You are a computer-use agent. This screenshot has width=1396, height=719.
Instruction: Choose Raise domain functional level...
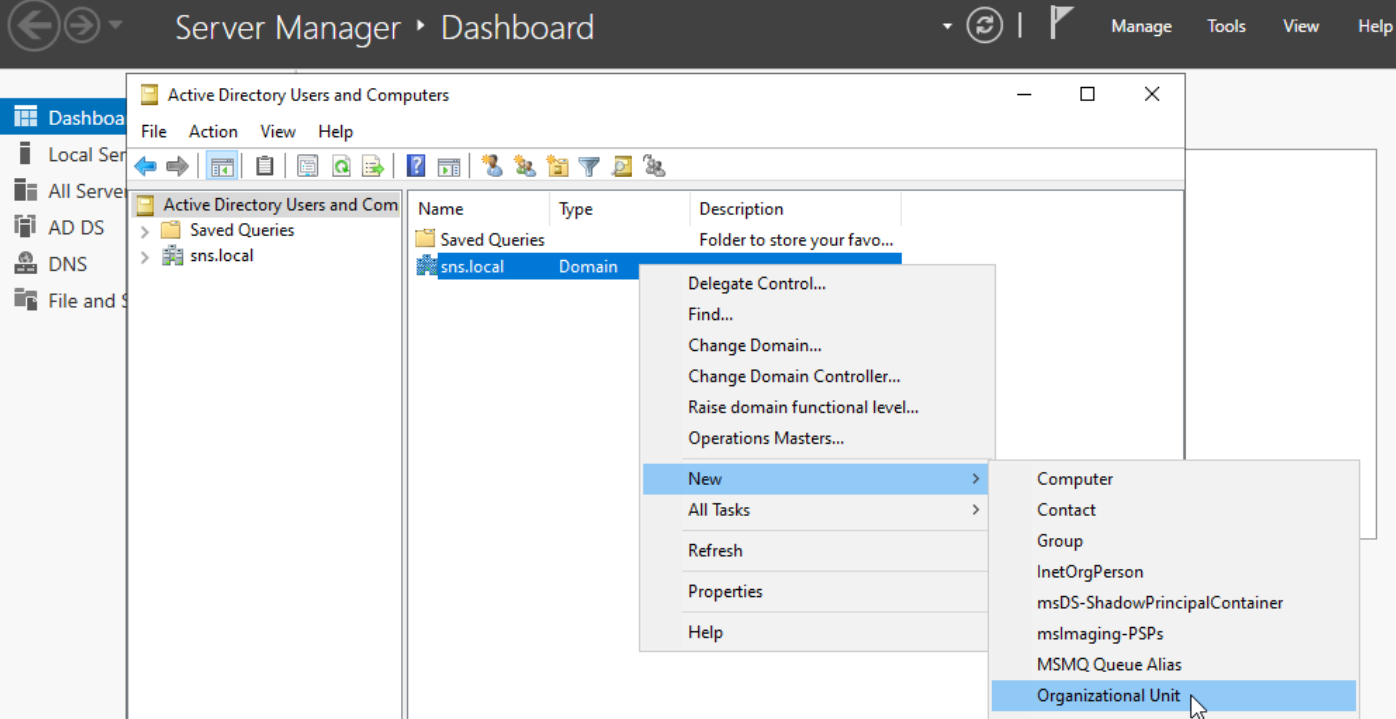(x=817, y=407)
